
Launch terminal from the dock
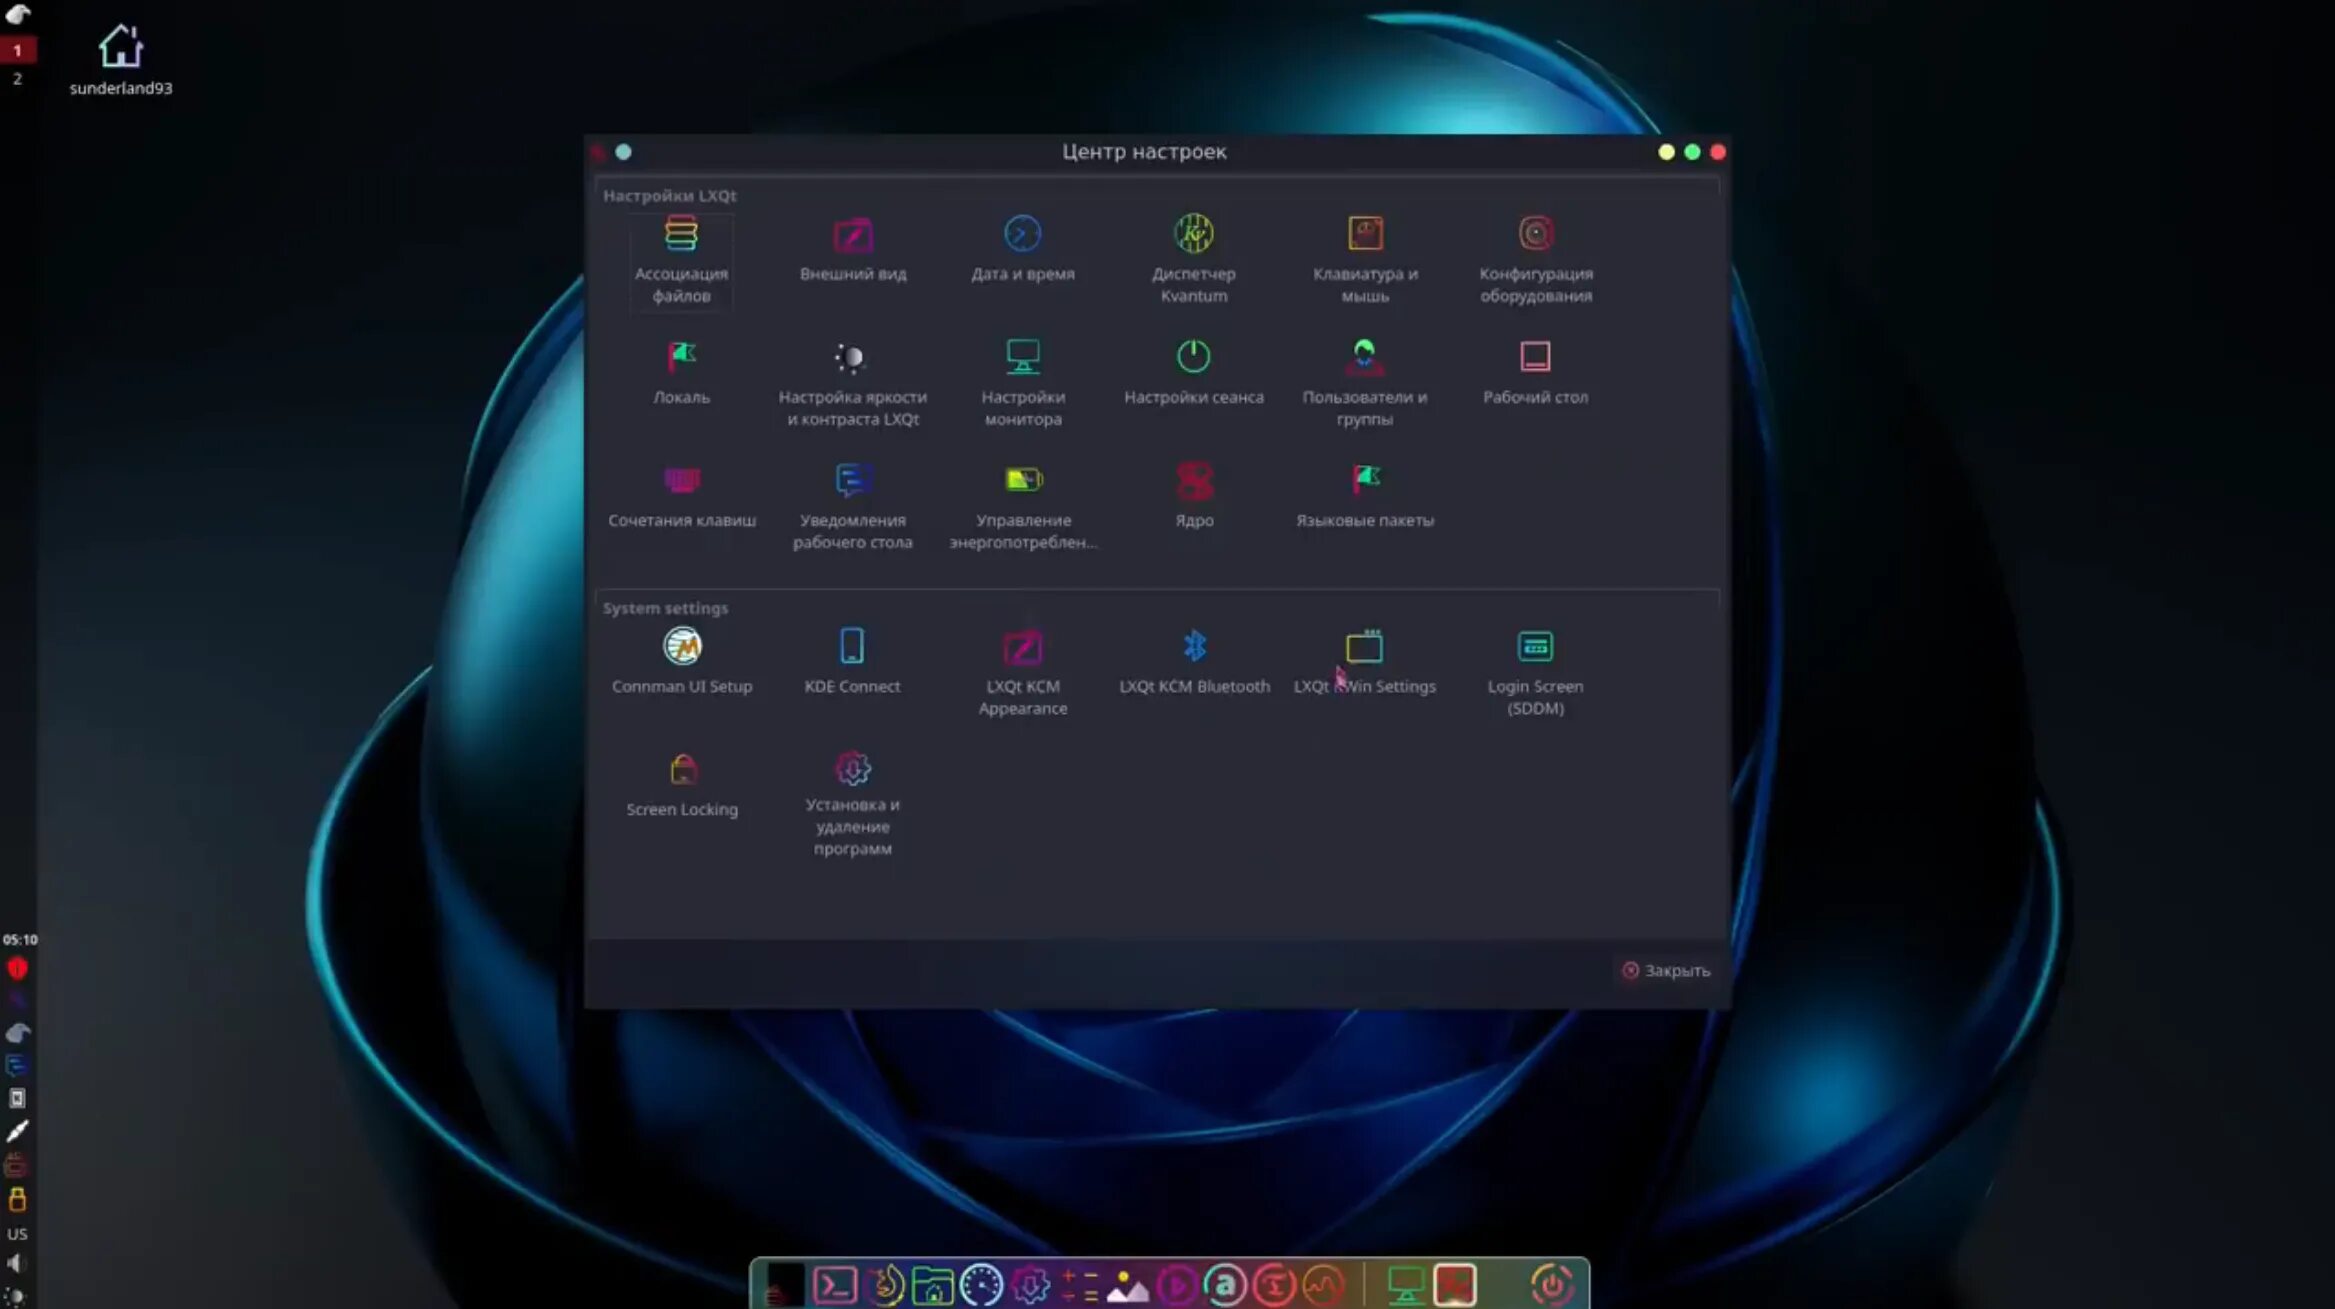pos(834,1285)
